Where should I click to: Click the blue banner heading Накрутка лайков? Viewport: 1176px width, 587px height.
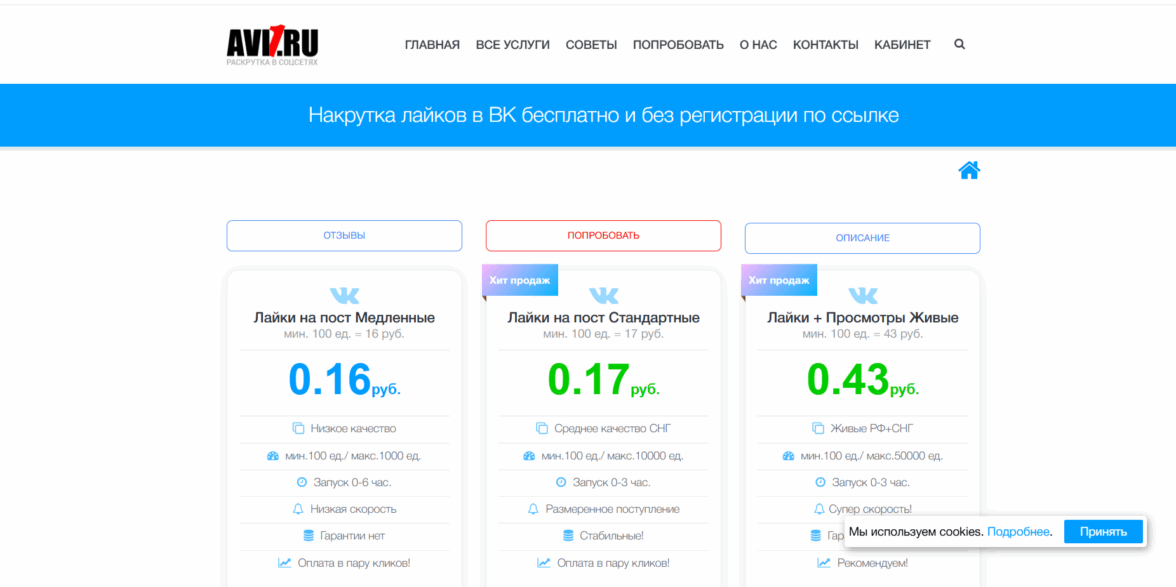[x=604, y=115]
